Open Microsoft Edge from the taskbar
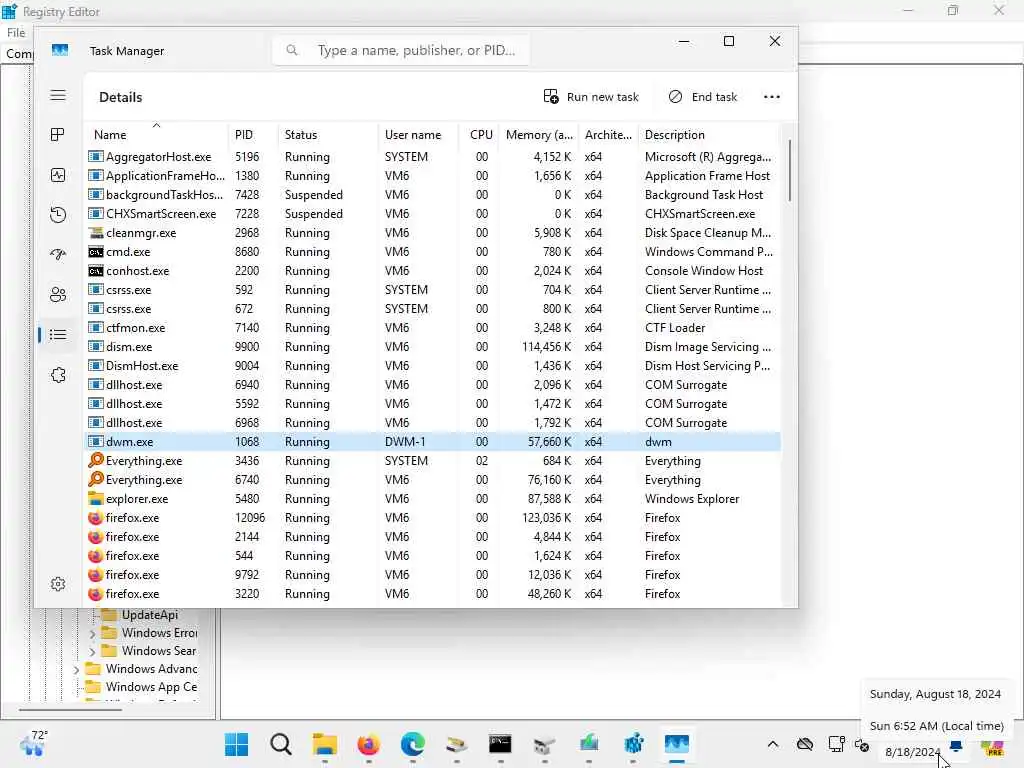Image resolution: width=1024 pixels, height=768 pixels. coord(413,744)
